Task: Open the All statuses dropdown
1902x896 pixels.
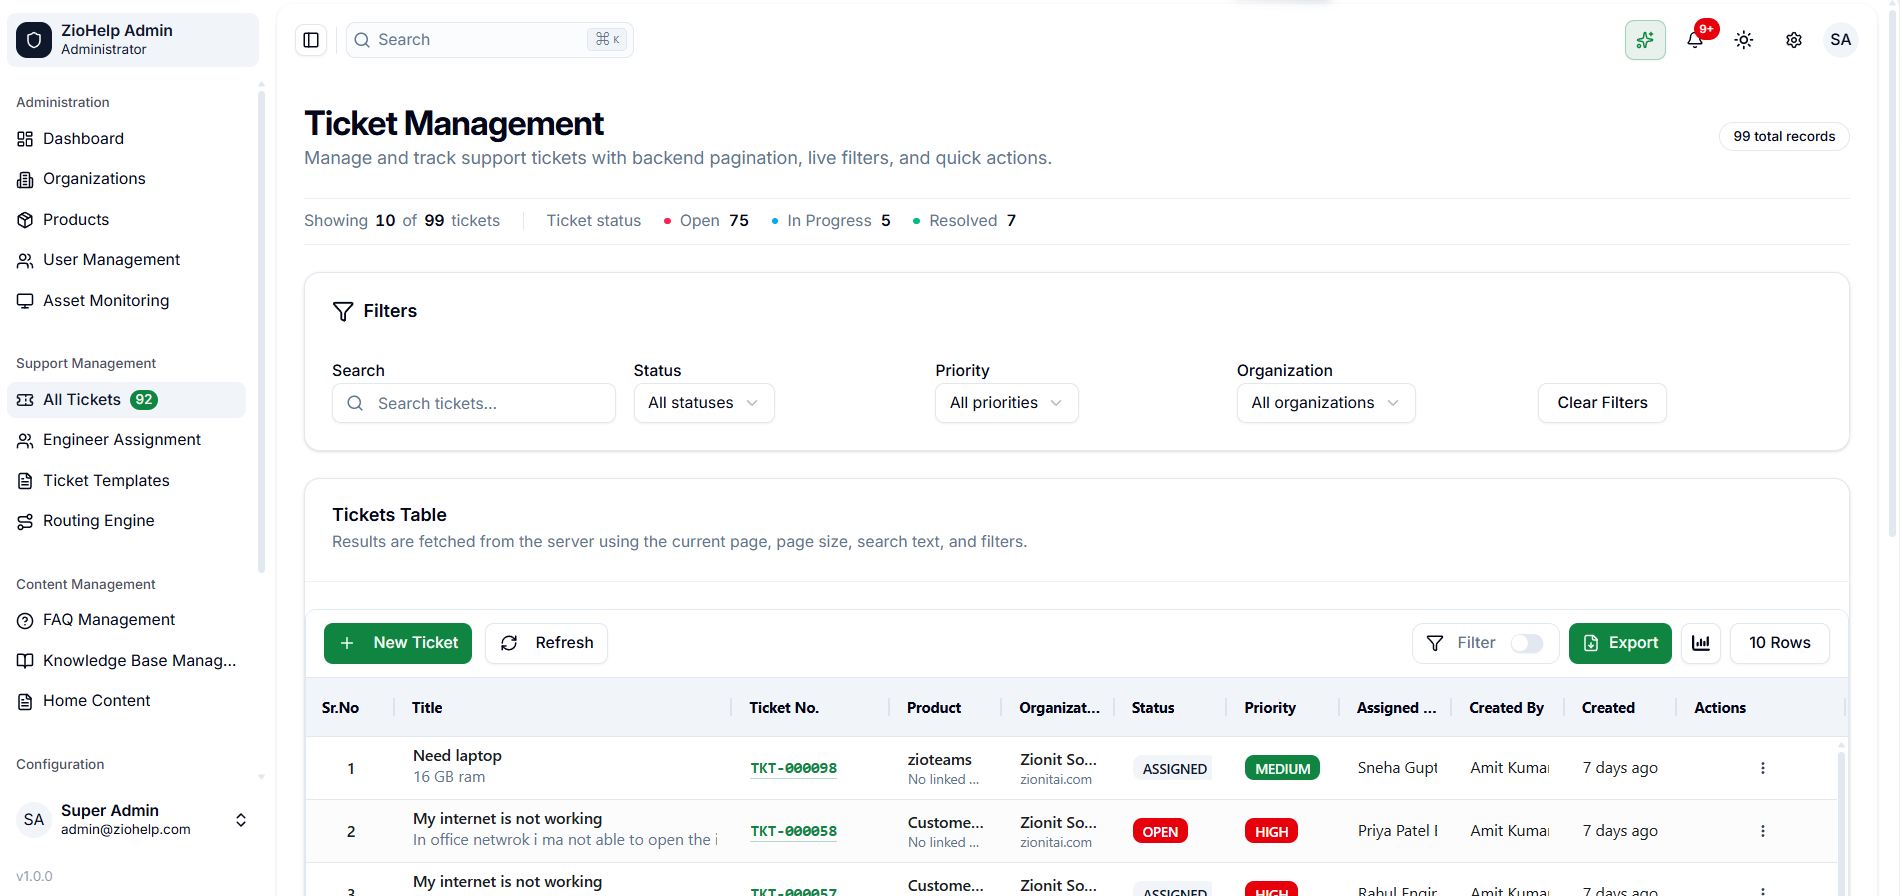Action: (x=704, y=403)
